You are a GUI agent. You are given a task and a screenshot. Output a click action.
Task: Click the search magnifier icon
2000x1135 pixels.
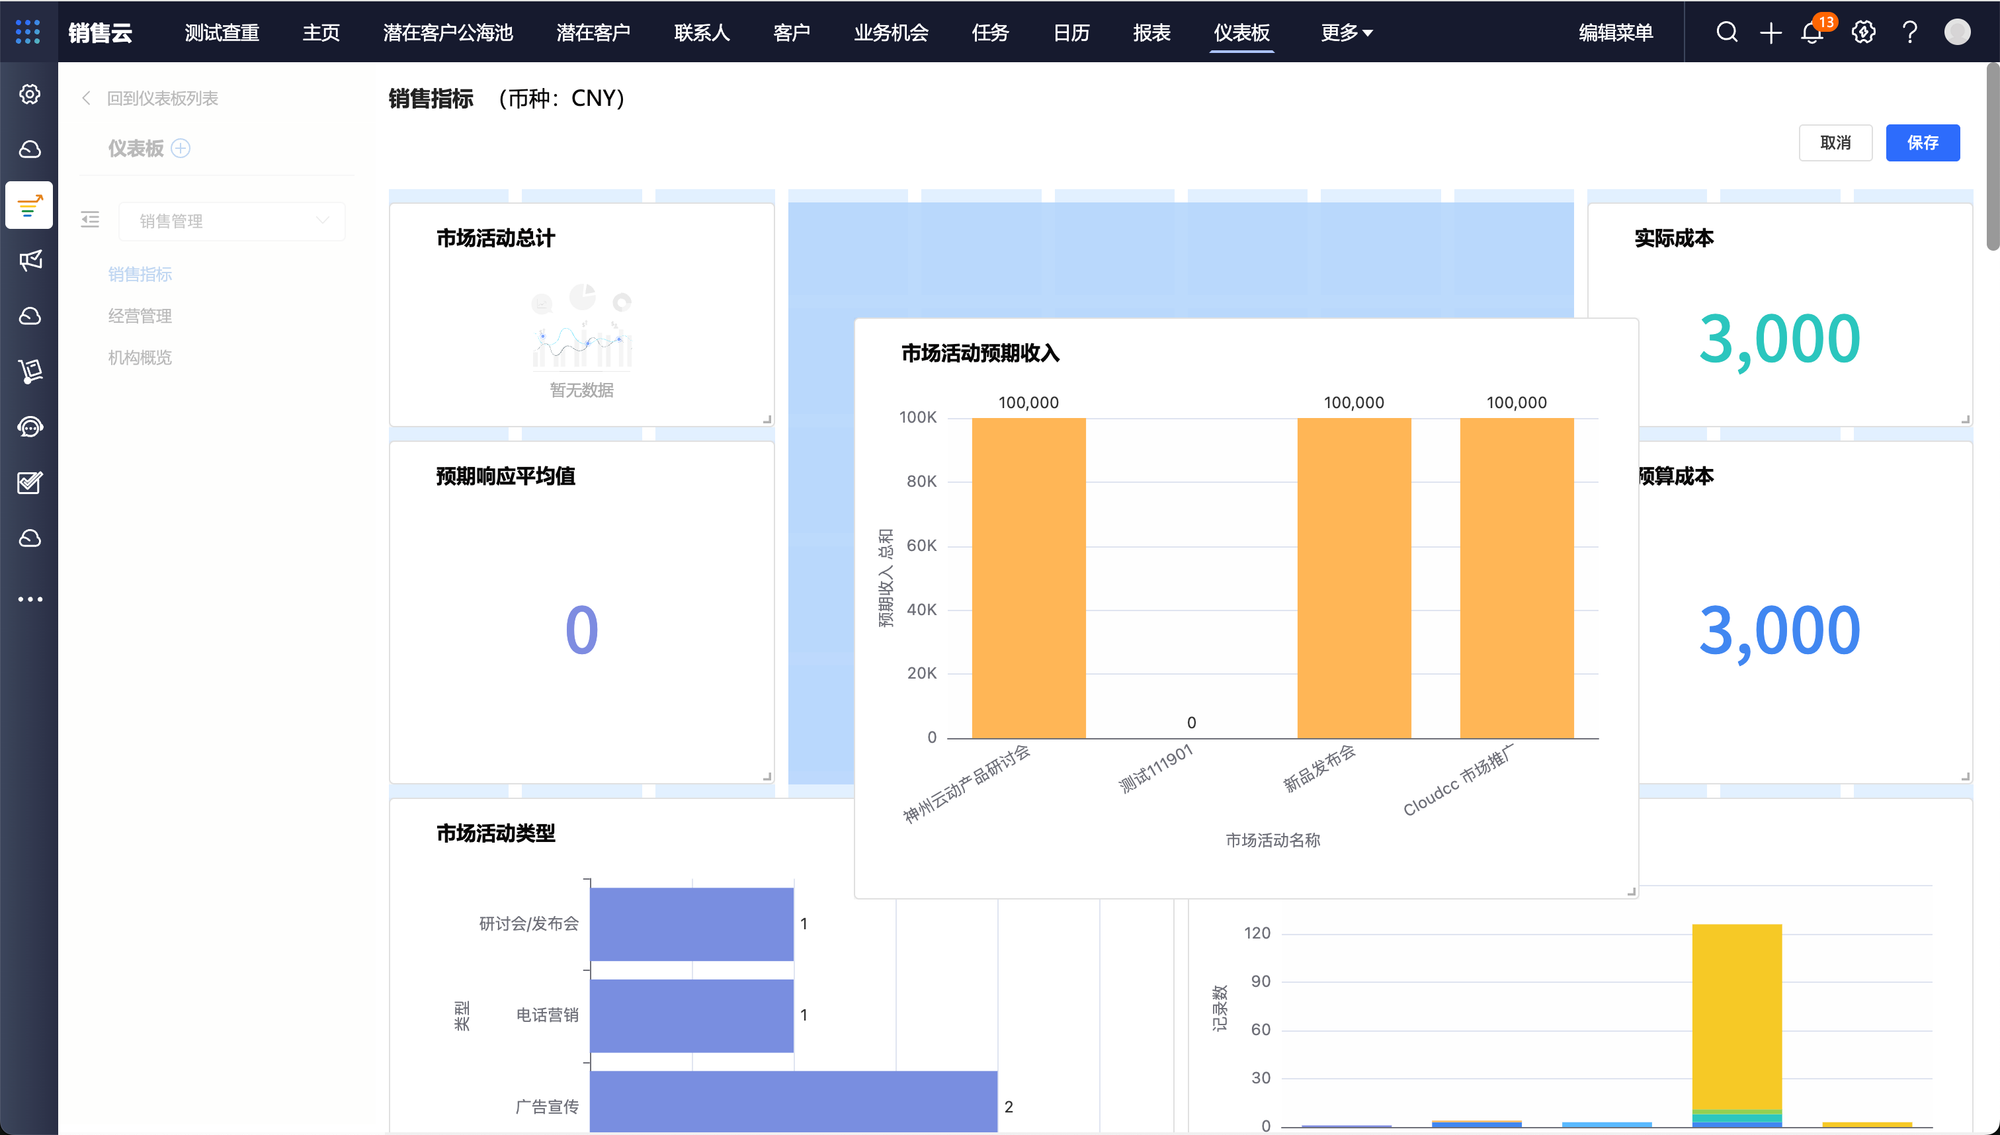click(x=1727, y=32)
